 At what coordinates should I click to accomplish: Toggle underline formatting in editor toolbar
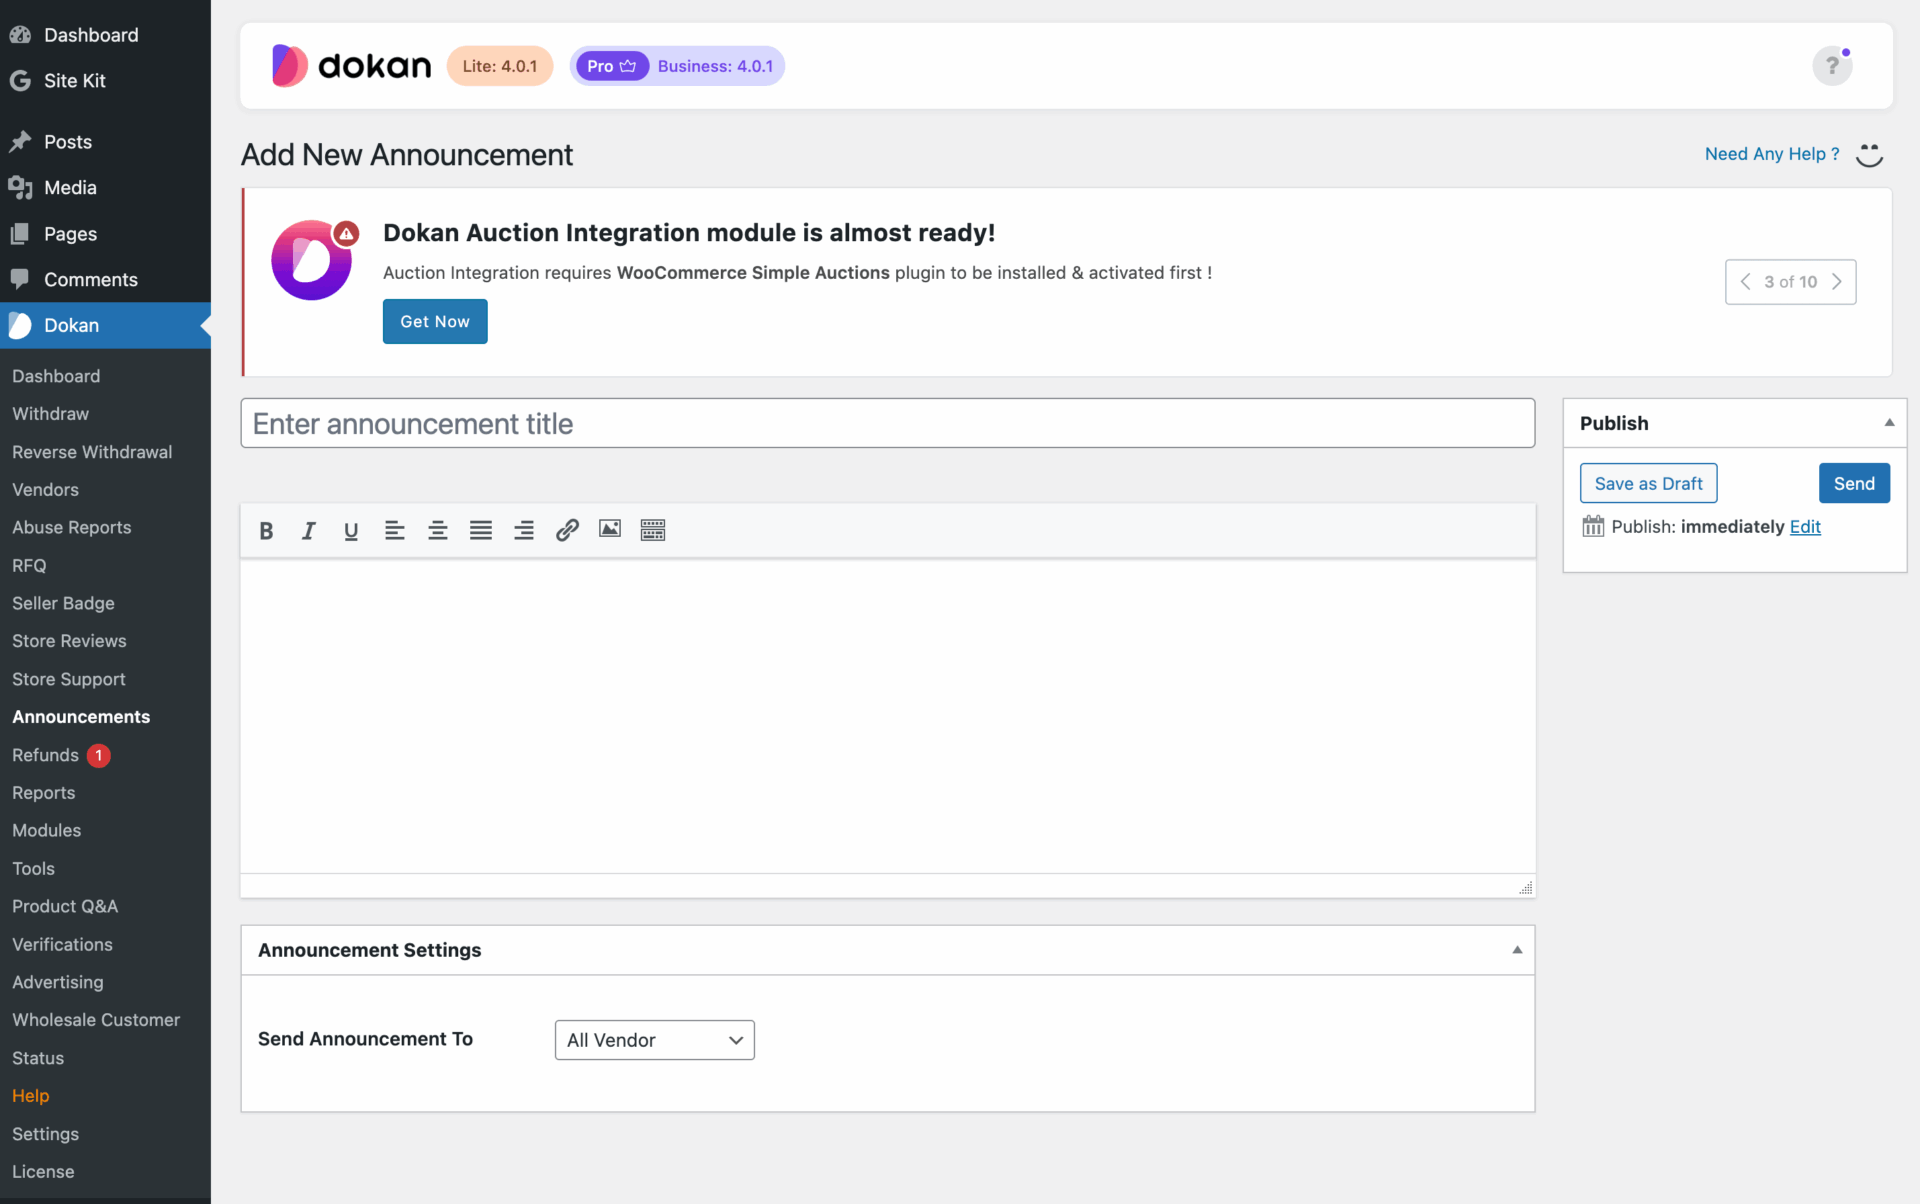(351, 530)
